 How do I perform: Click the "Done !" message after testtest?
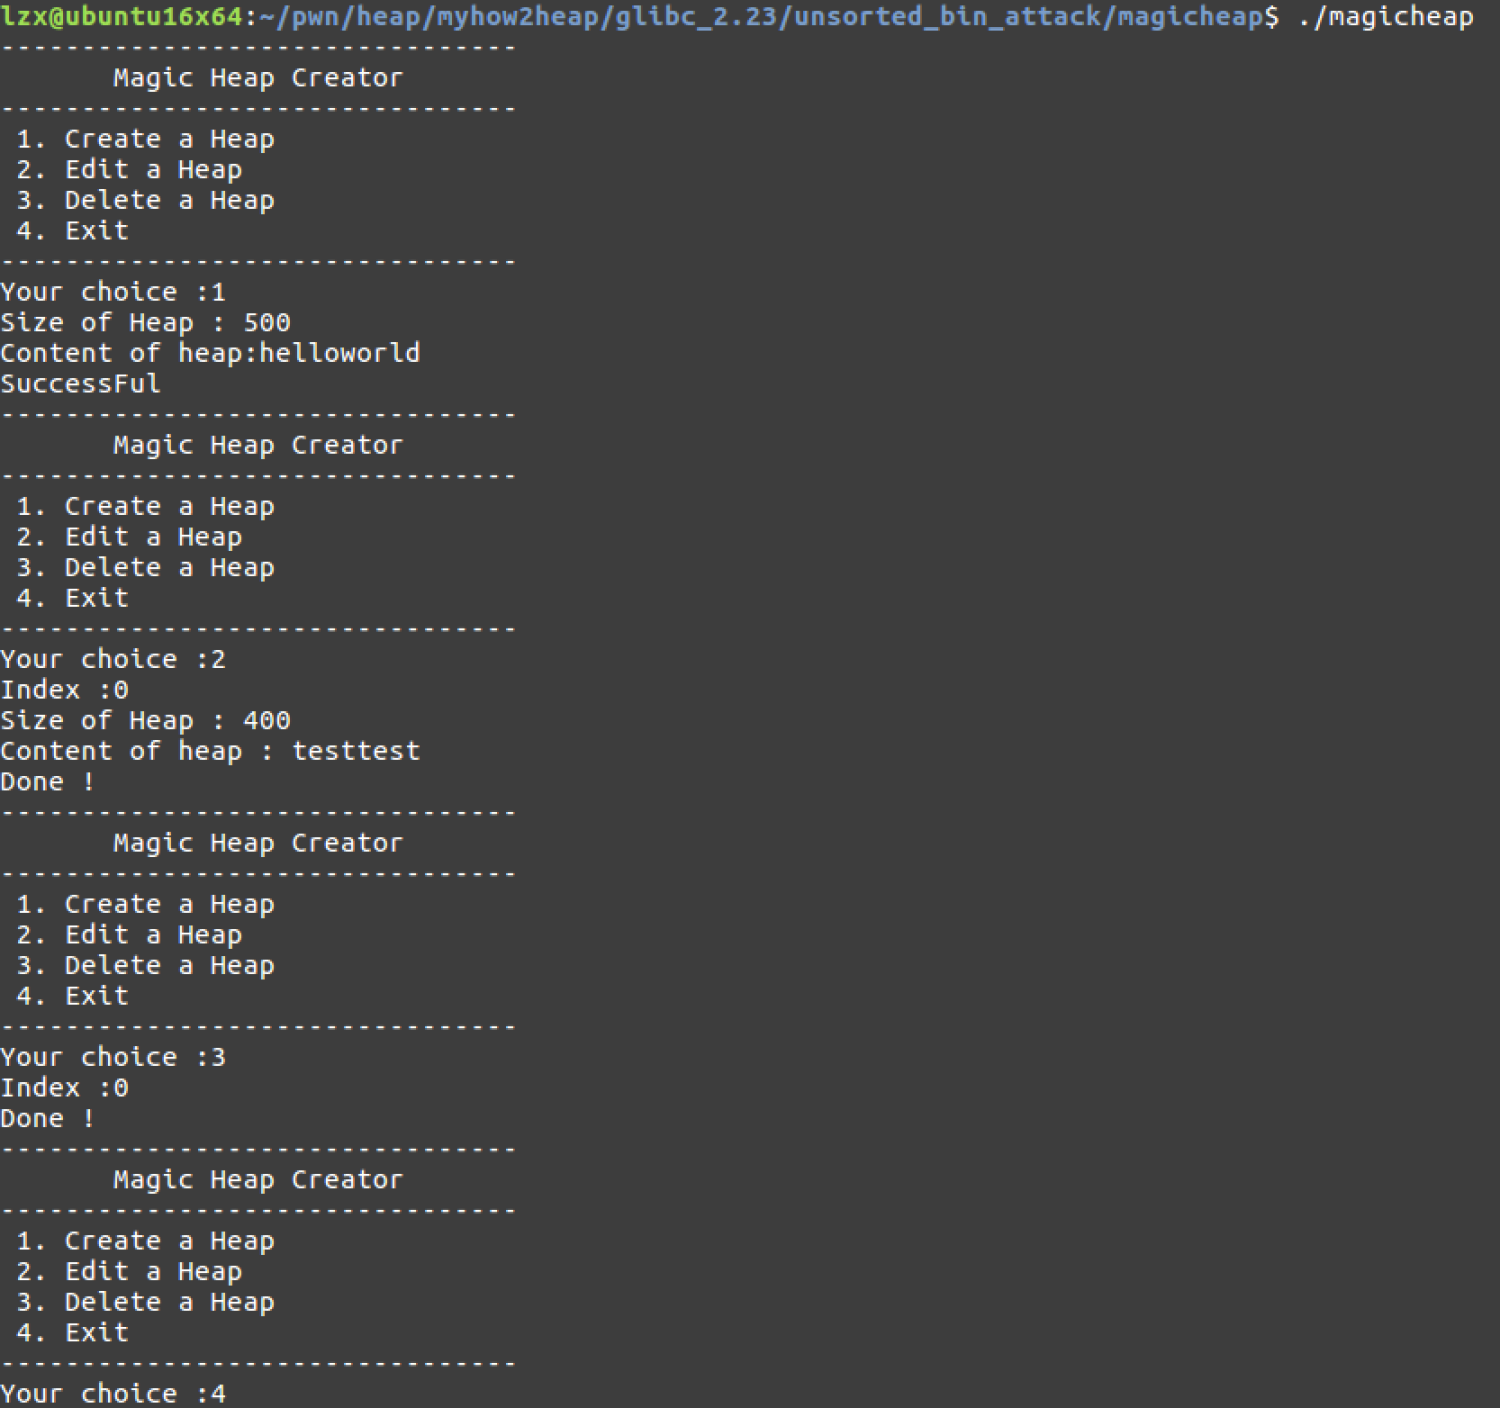[47, 782]
